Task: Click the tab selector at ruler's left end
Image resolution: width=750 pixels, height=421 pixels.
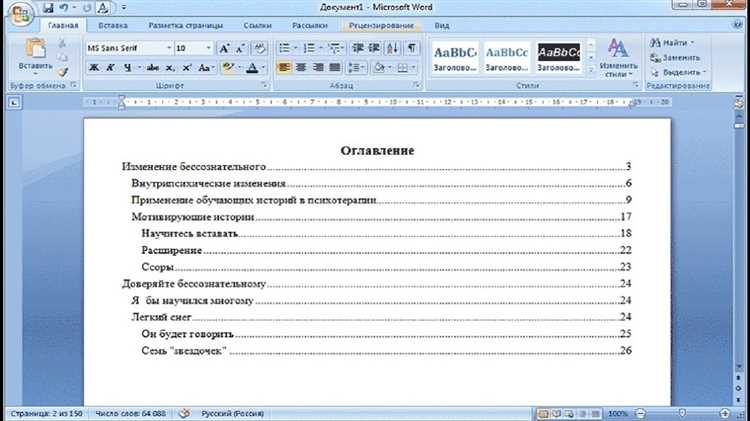Action: coord(14,102)
